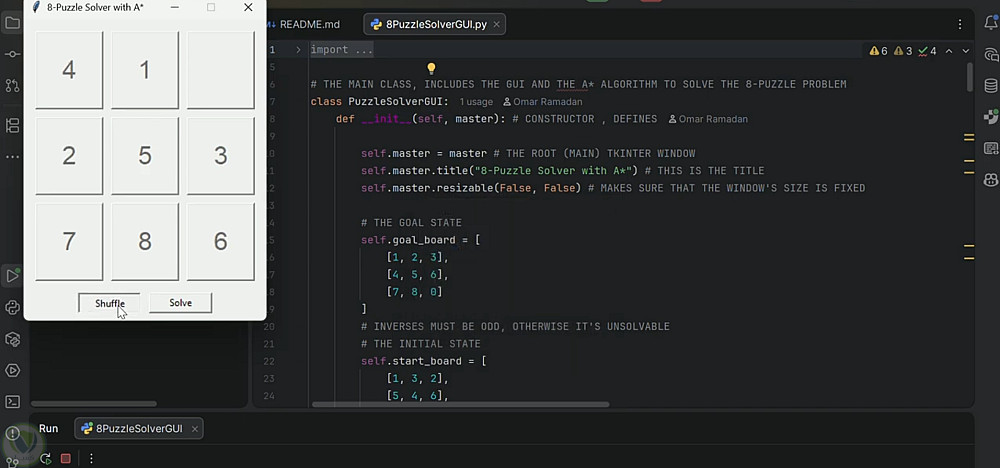Open the Notifications bell
This screenshot has width=1000, height=468.
pos(991,24)
